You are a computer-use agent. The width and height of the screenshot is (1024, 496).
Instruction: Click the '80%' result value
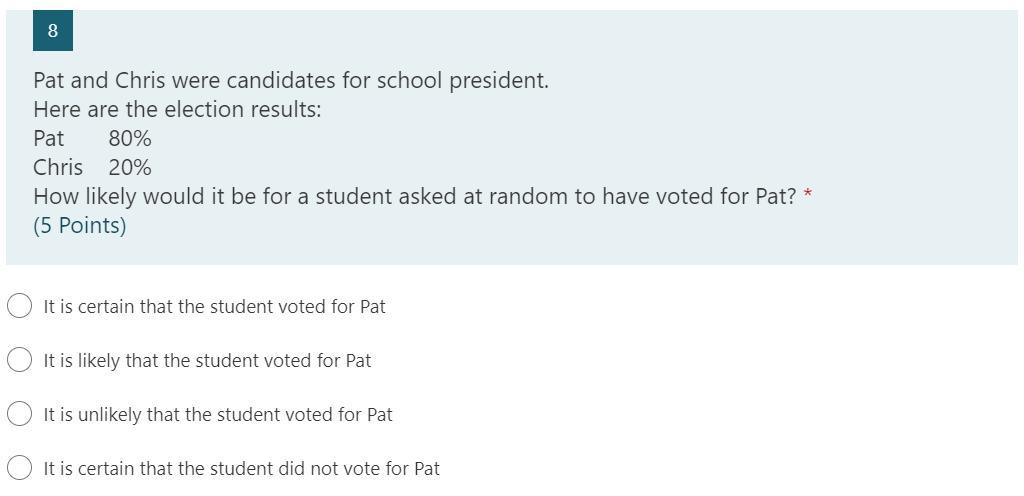pos(130,139)
